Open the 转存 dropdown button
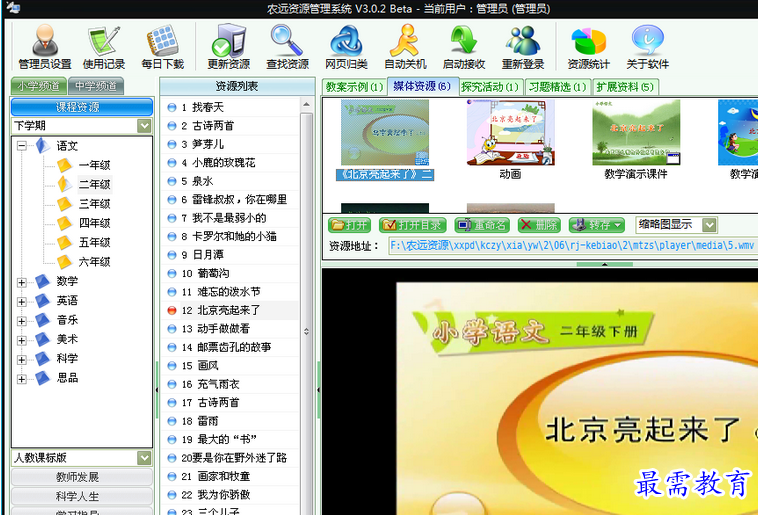The image size is (758, 515). (x=597, y=225)
